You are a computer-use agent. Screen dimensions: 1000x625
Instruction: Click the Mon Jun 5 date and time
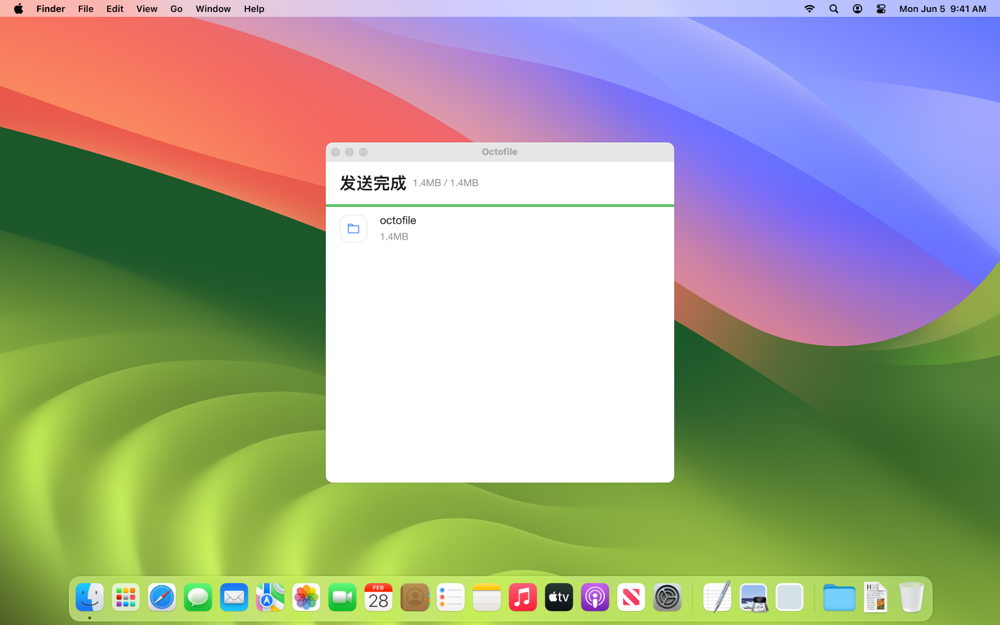click(x=943, y=9)
